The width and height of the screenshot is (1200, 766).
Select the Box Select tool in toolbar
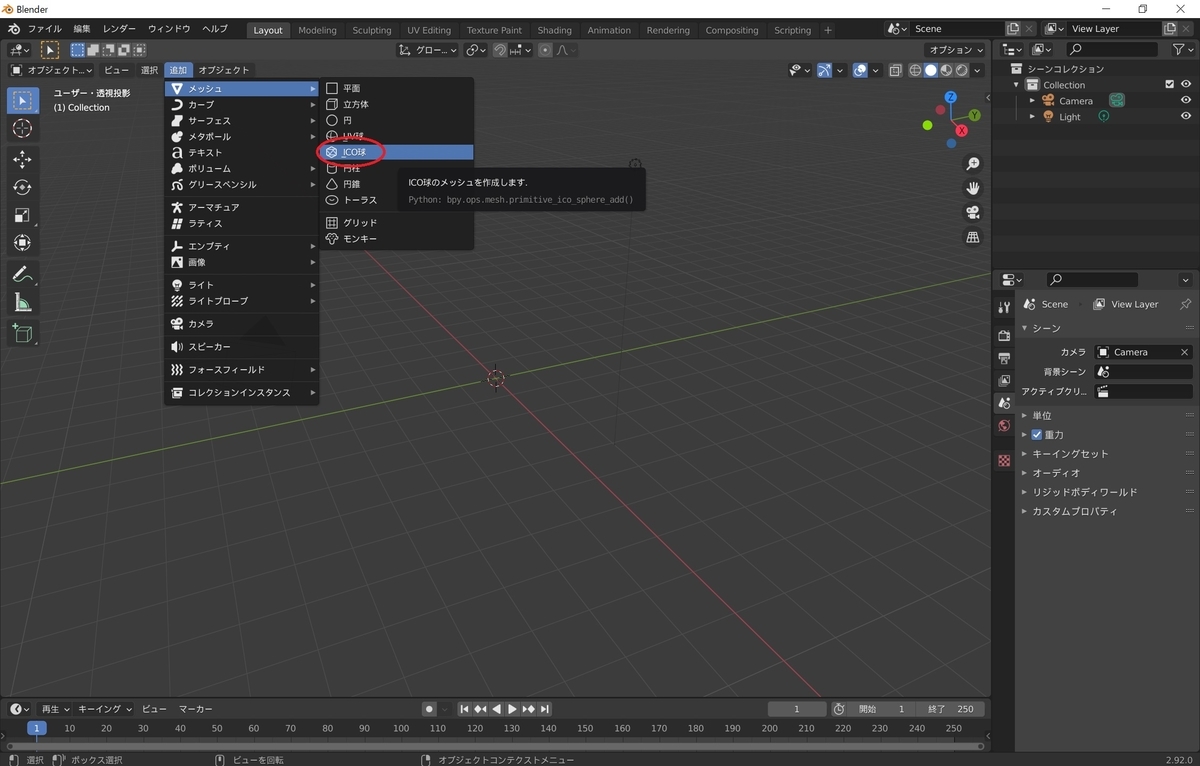[22, 101]
